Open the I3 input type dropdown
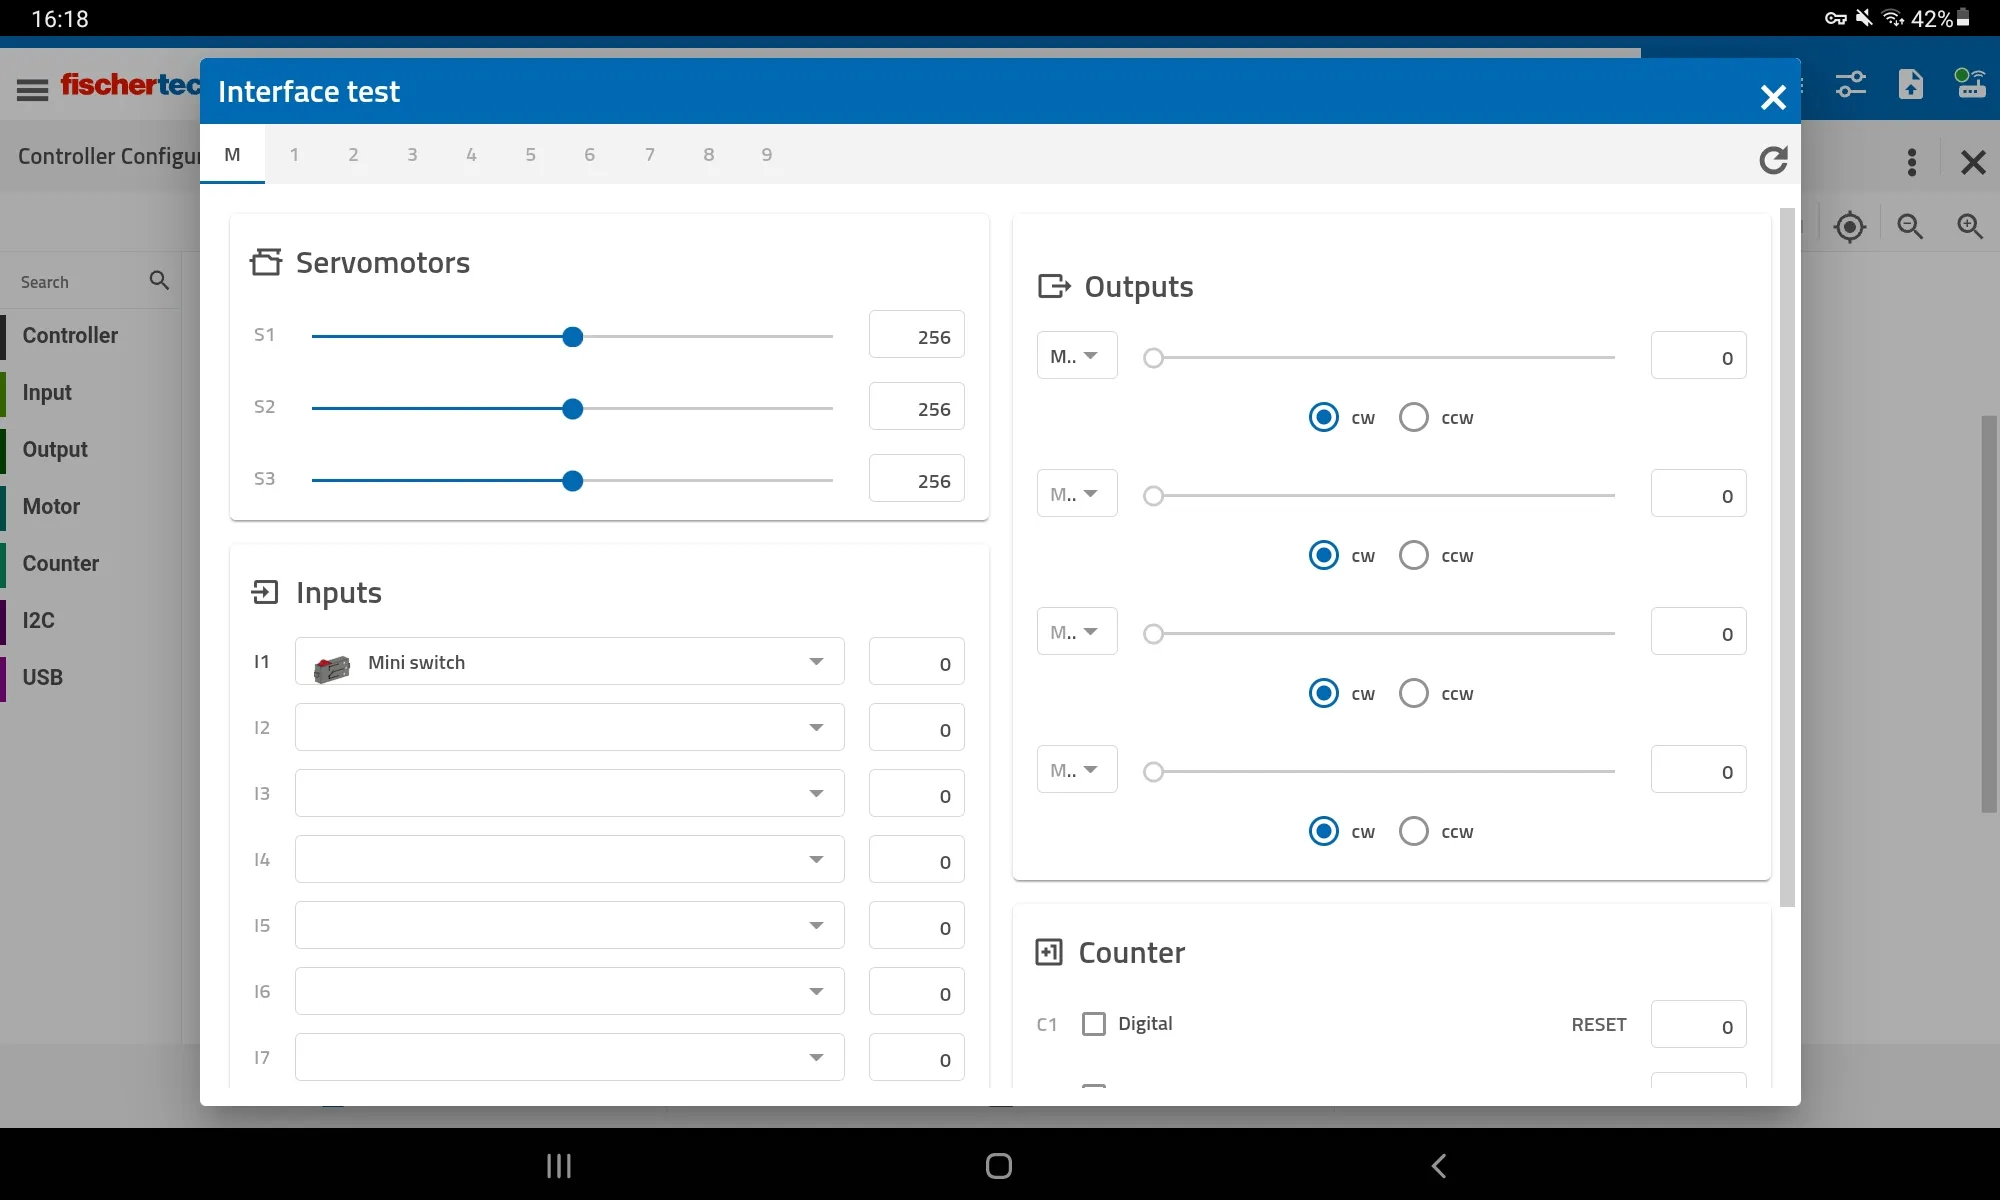This screenshot has width=2000, height=1200. point(816,794)
